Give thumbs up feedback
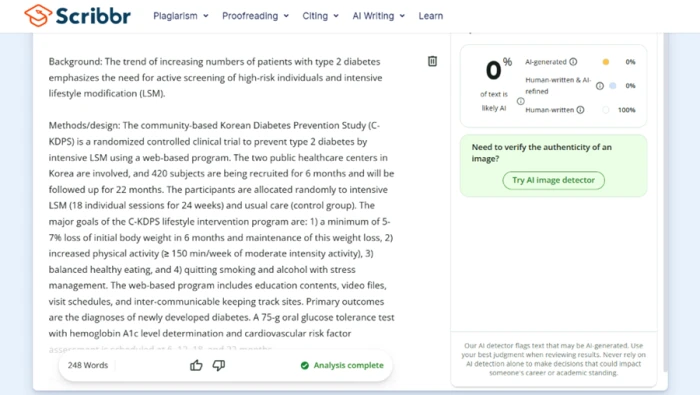This screenshot has height=395, width=700. pyautogui.click(x=196, y=366)
